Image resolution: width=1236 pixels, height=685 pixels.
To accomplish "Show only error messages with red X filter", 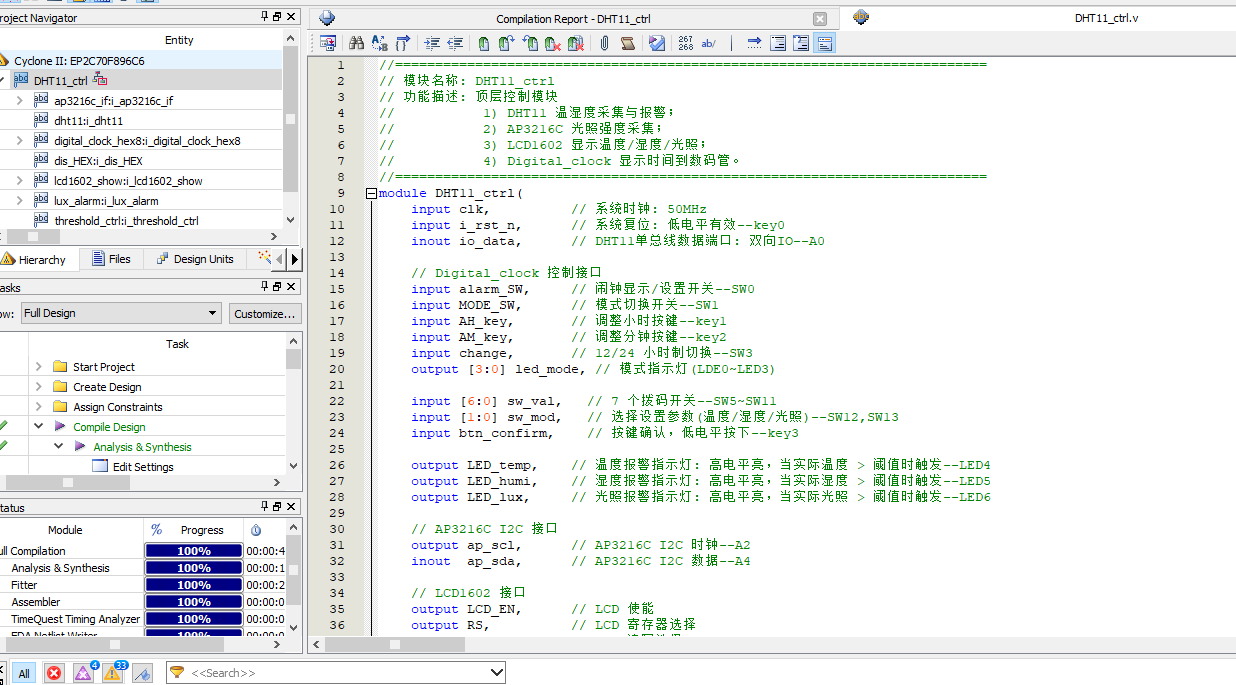I will (54, 673).
